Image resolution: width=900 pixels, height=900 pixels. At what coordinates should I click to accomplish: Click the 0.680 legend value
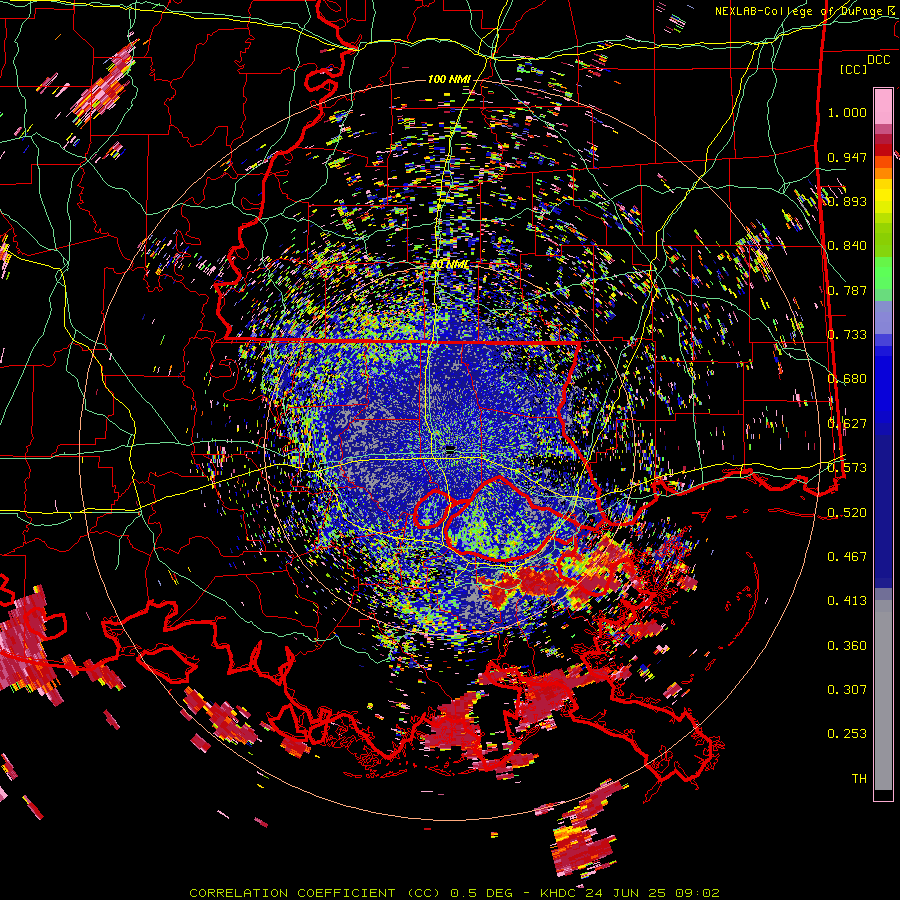847,379
